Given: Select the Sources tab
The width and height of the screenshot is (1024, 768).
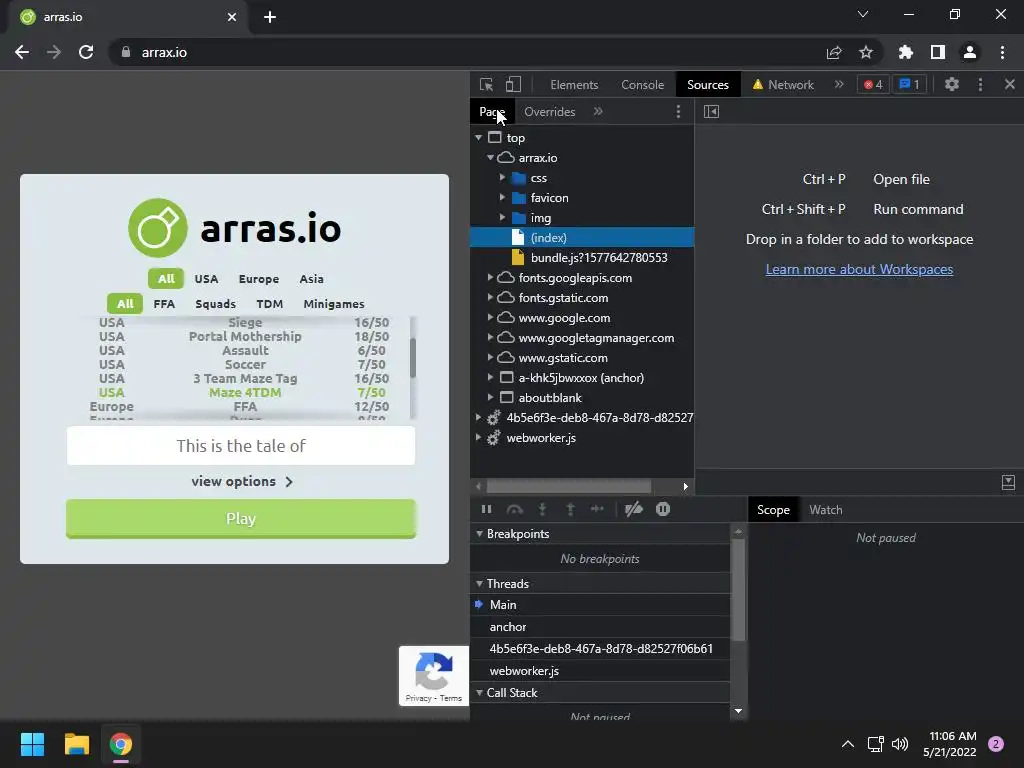Looking at the screenshot, I should 708,85.
